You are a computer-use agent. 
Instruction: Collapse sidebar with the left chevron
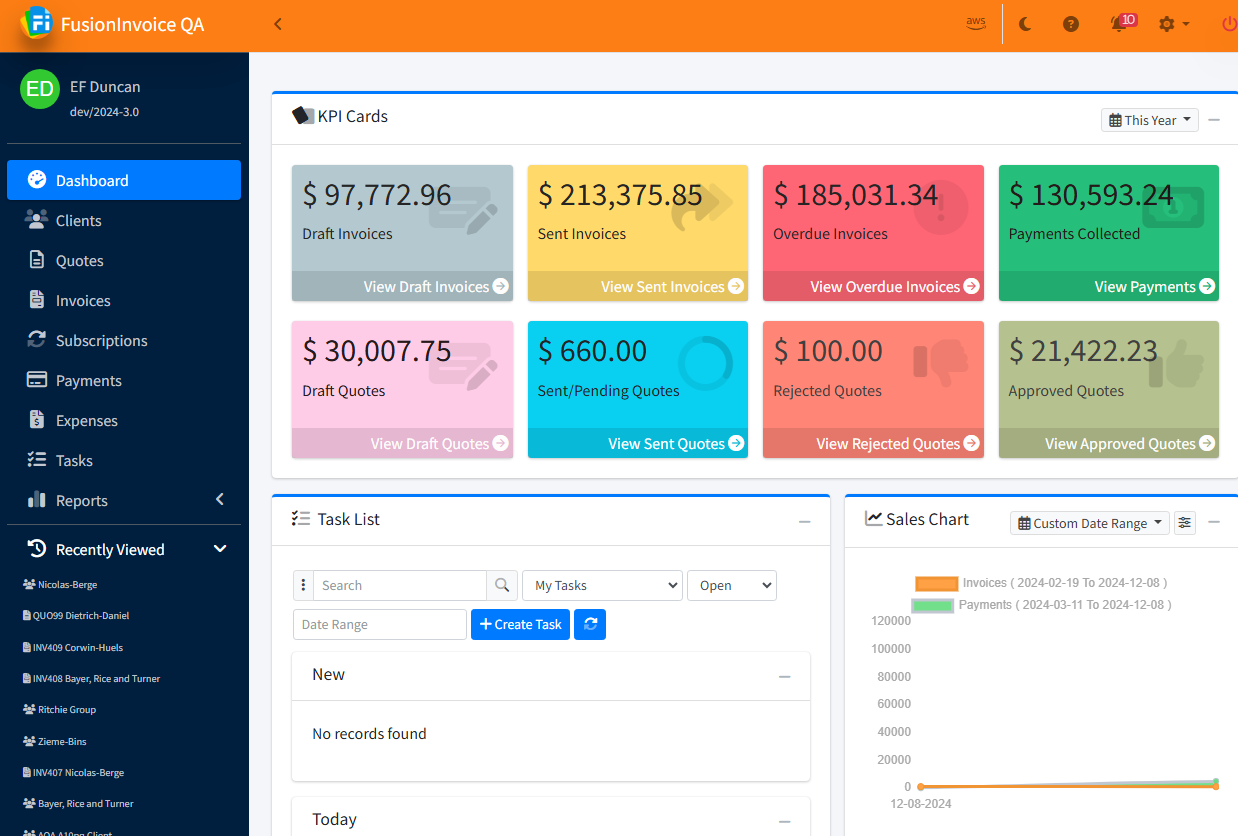(x=278, y=24)
